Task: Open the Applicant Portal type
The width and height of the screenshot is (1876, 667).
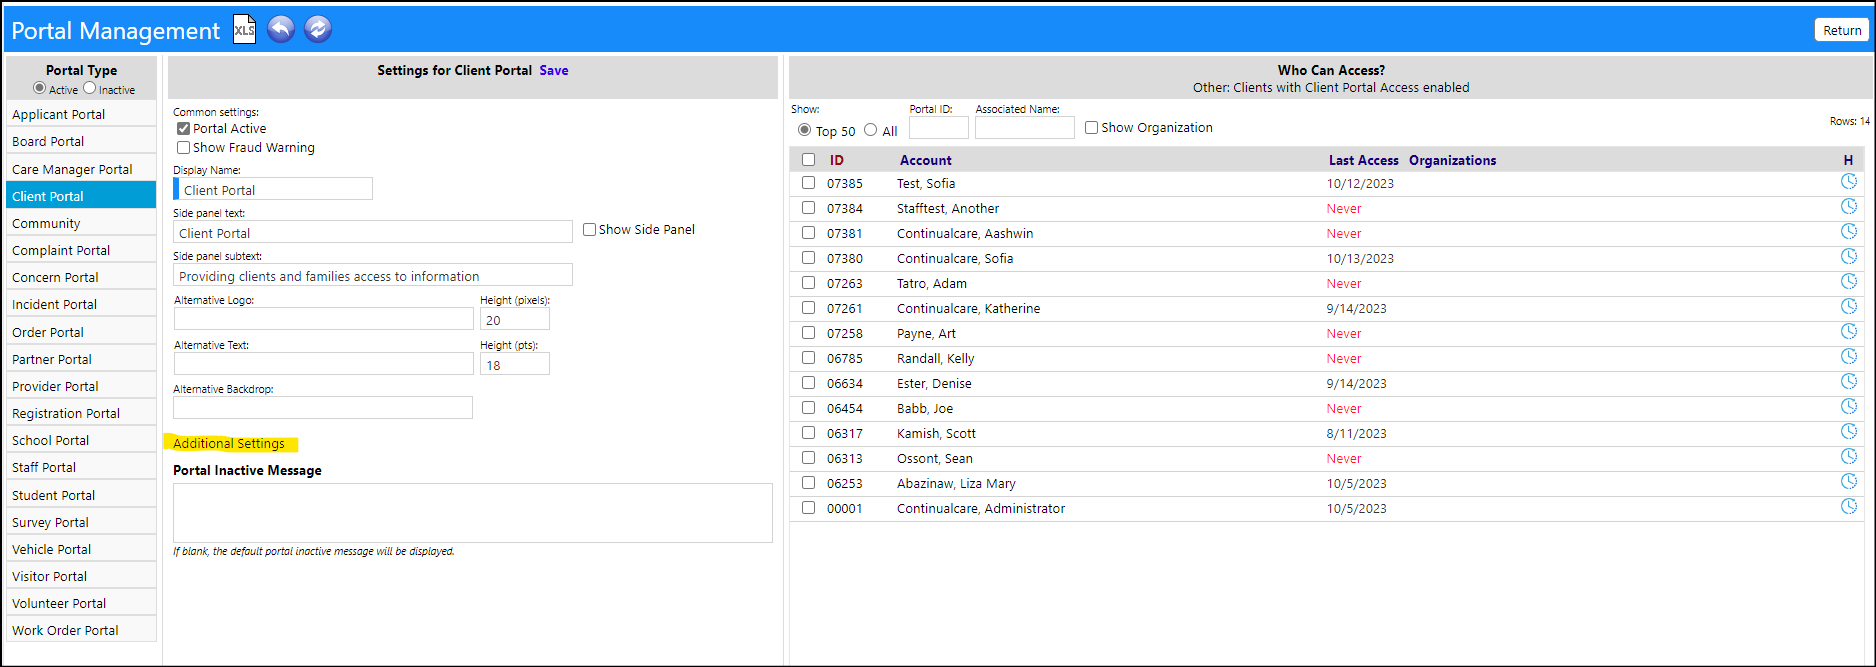Action: coord(81,114)
